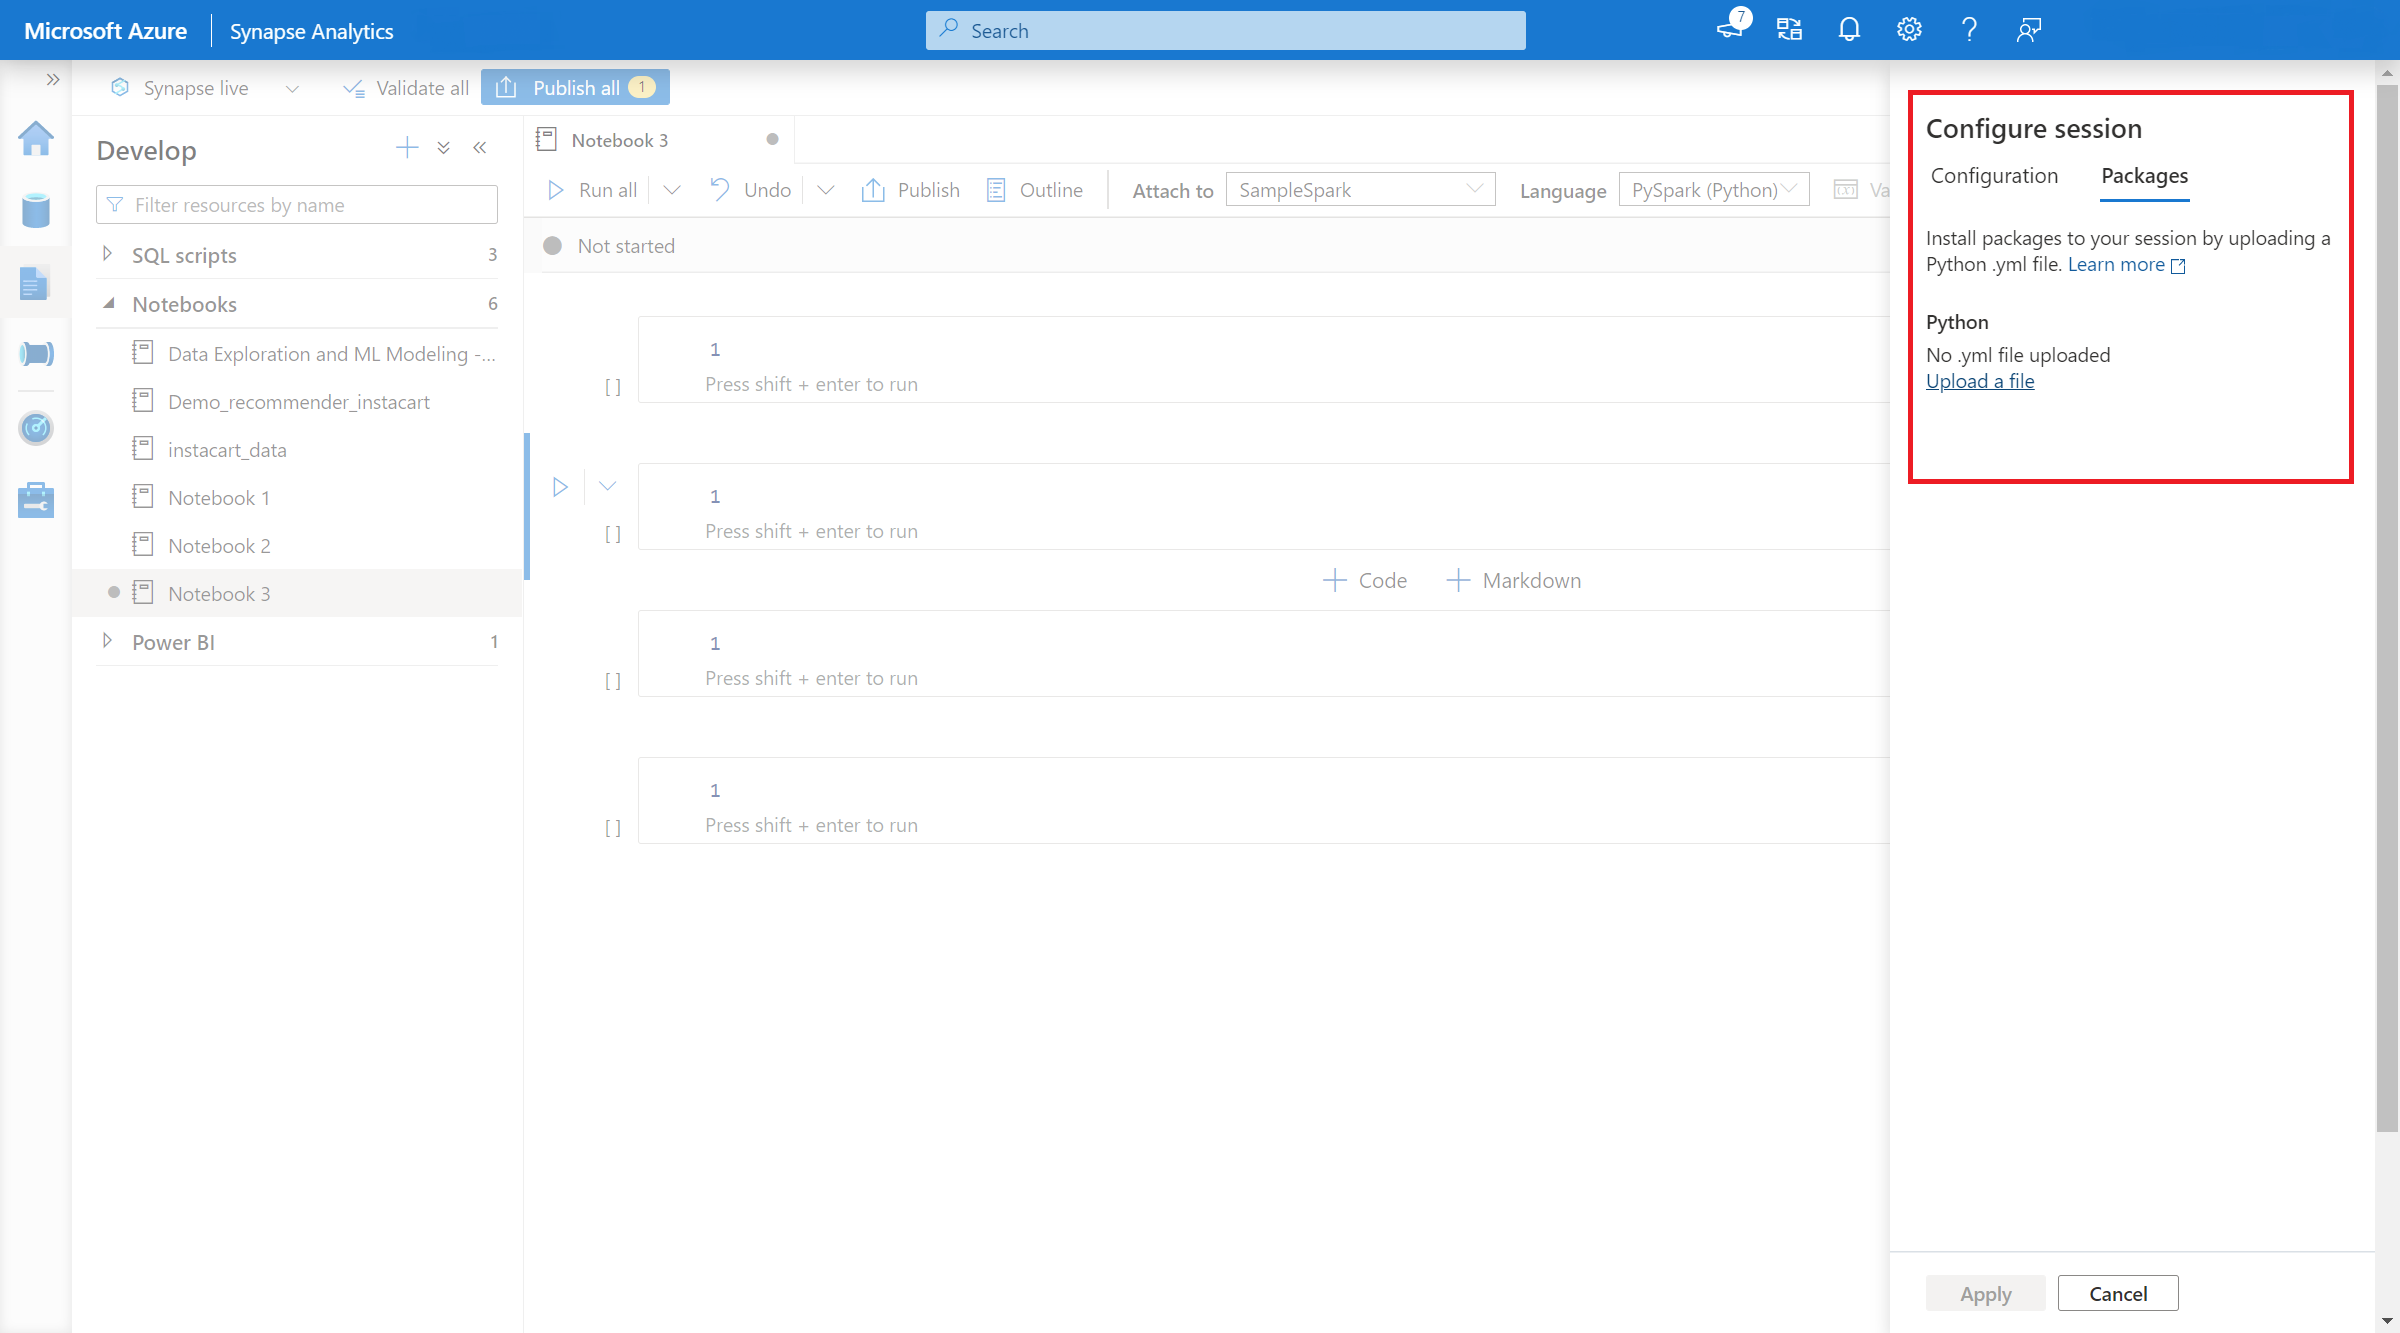This screenshot has height=1333, width=2400.
Task: Click the Apply button in Configure session
Action: click(1986, 1294)
